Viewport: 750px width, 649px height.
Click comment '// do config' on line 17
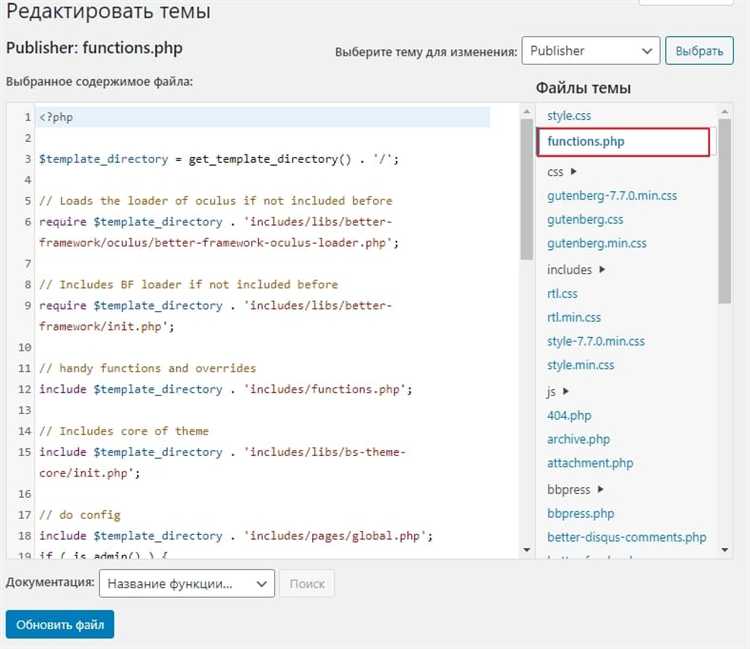coord(80,515)
